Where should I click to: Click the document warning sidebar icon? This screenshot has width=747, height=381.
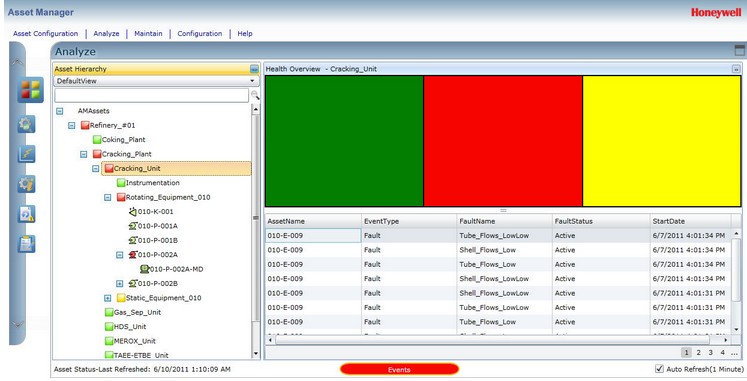point(26,214)
